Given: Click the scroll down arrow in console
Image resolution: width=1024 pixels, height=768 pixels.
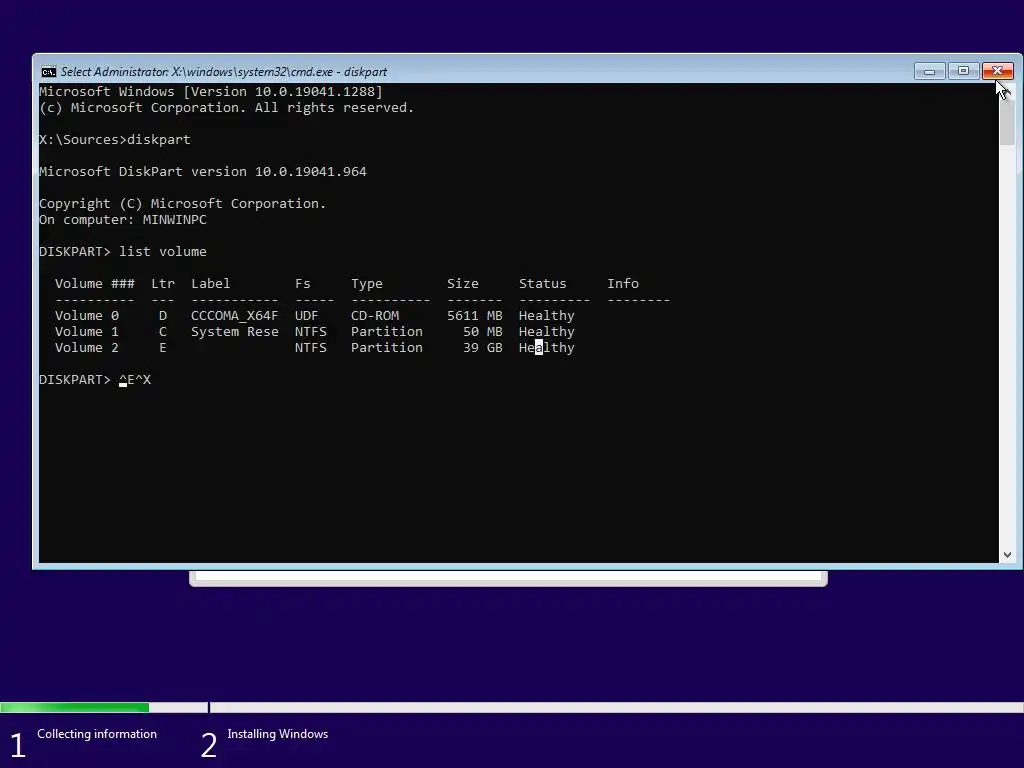Looking at the screenshot, I should [x=1006, y=554].
